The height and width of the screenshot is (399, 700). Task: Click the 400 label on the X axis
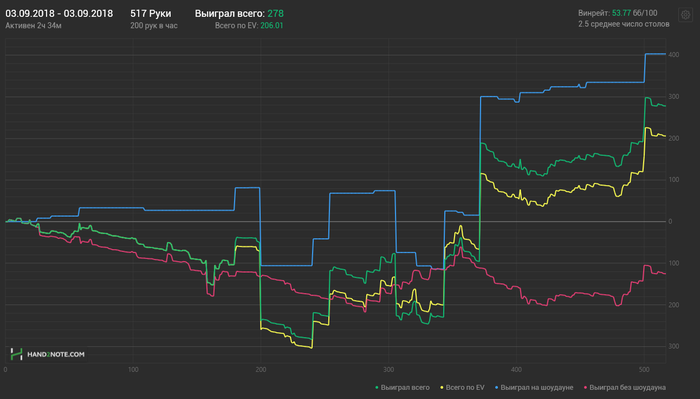(x=516, y=370)
